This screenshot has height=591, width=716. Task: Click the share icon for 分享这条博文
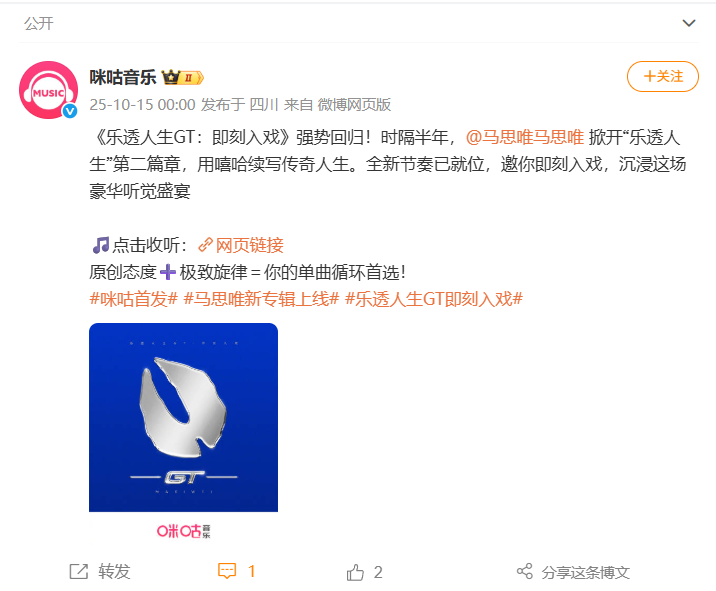(525, 571)
